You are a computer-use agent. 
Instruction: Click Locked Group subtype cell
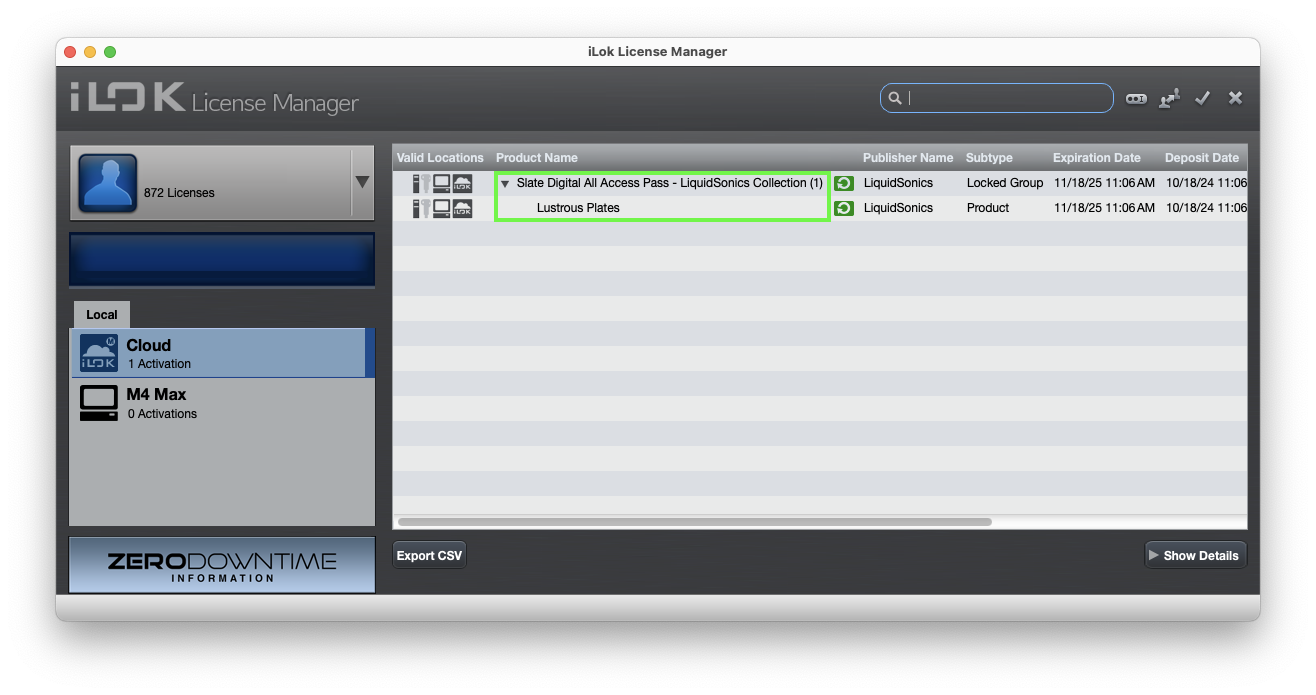click(x=1005, y=183)
